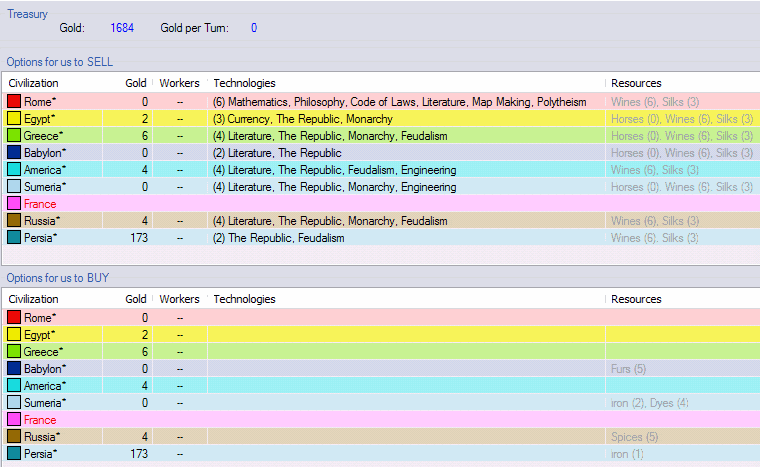Select Sumeria* name in SELL list
The width and height of the screenshot is (760, 467).
[x=45, y=187]
